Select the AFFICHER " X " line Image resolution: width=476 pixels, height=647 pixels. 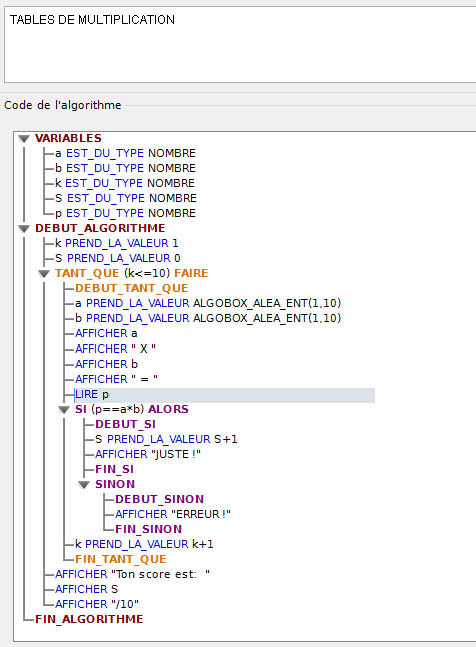115,349
